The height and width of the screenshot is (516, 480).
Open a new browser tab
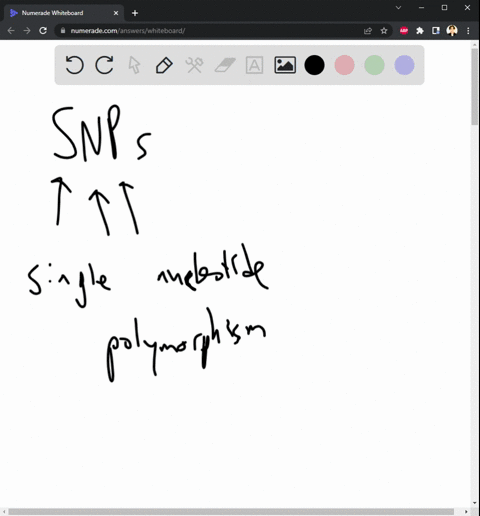[x=135, y=13]
